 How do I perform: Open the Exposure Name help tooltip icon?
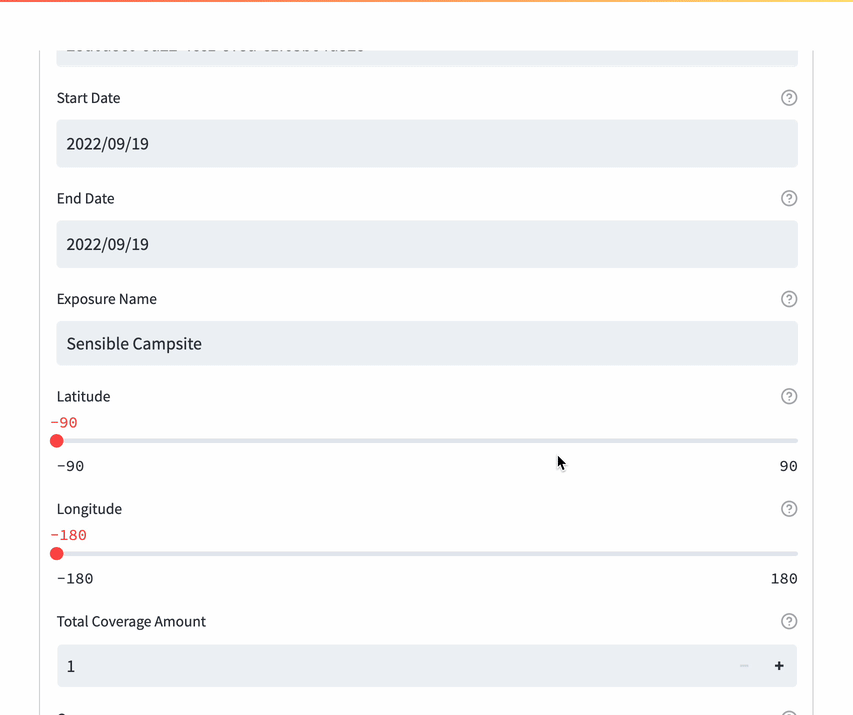[x=789, y=299]
